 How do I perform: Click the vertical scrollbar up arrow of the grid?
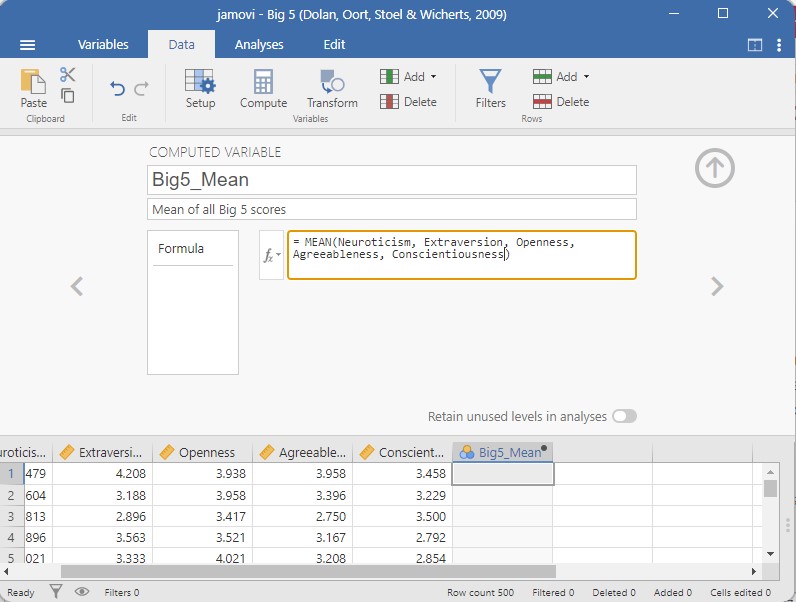(x=770, y=472)
